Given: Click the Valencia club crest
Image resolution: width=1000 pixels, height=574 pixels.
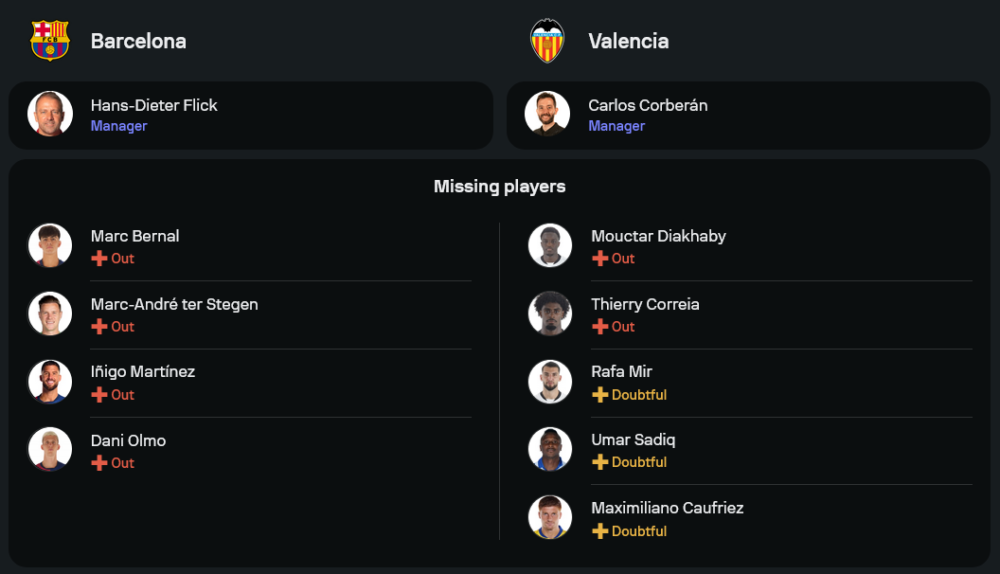Looking at the screenshot, I should (548, 41).
